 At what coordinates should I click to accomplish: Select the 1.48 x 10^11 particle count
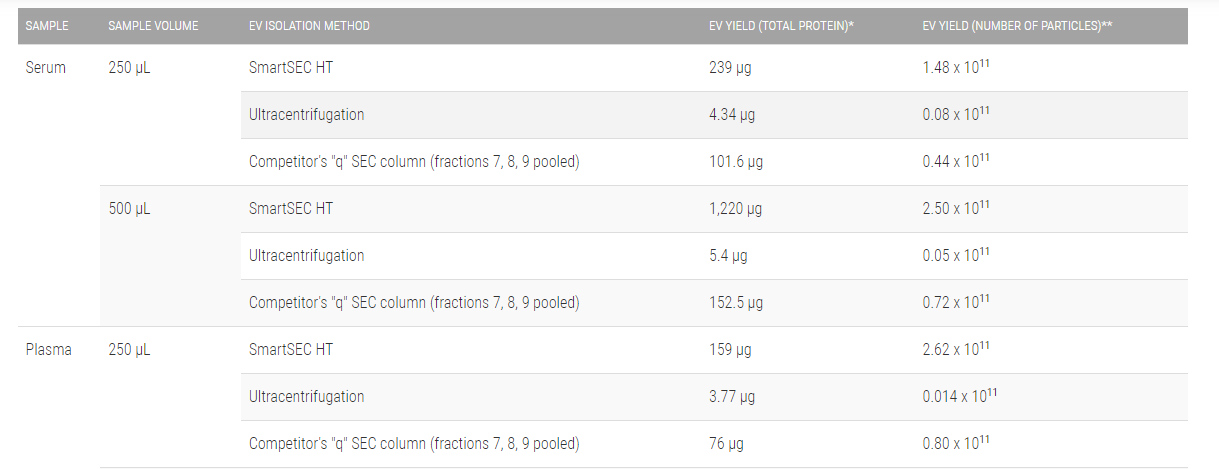[x=956, y=68]
